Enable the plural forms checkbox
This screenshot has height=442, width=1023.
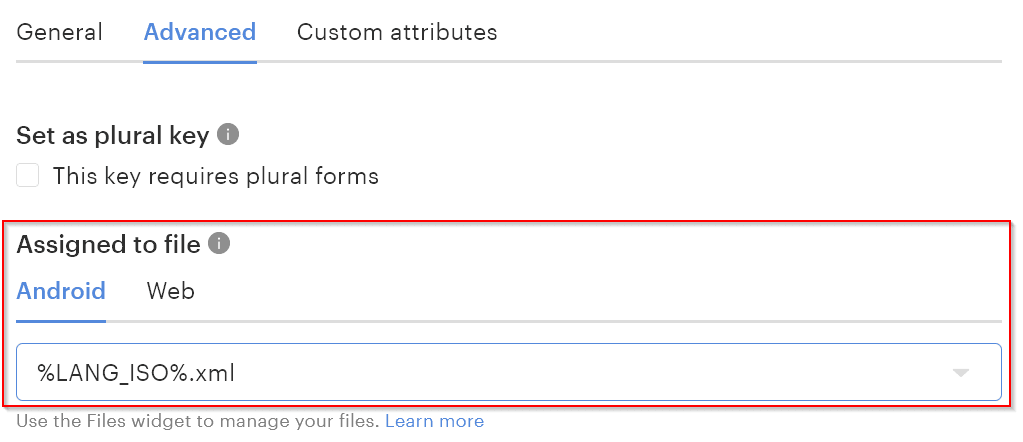[28, 177]
